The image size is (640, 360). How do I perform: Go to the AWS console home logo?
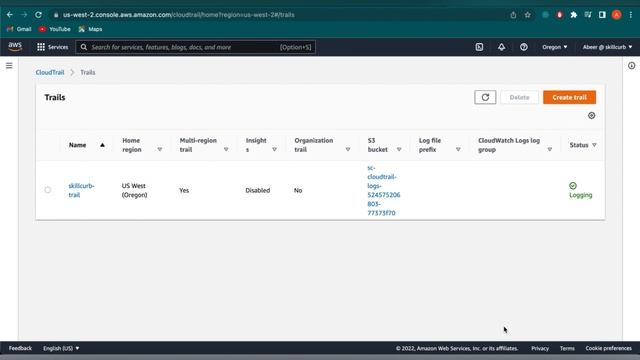pyautogui.click(x=15, y=47)
